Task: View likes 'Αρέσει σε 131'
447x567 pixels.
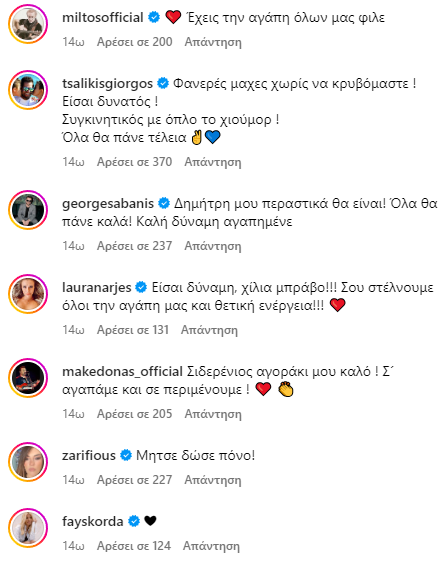Action: [x=133, y=330]
